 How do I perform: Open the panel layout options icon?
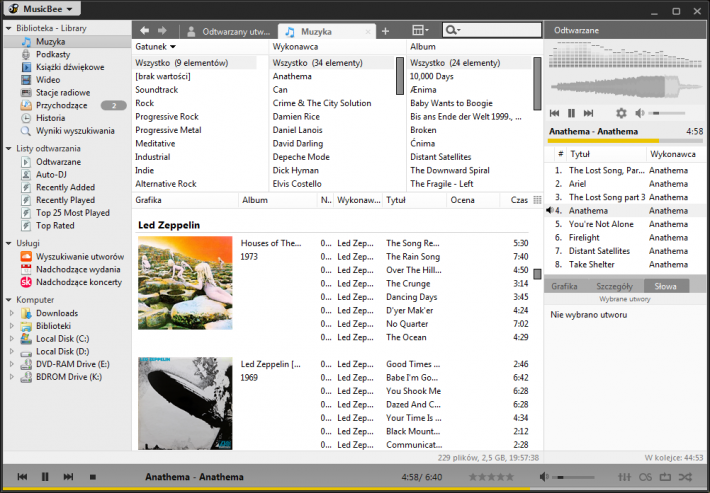coord(420,30)
